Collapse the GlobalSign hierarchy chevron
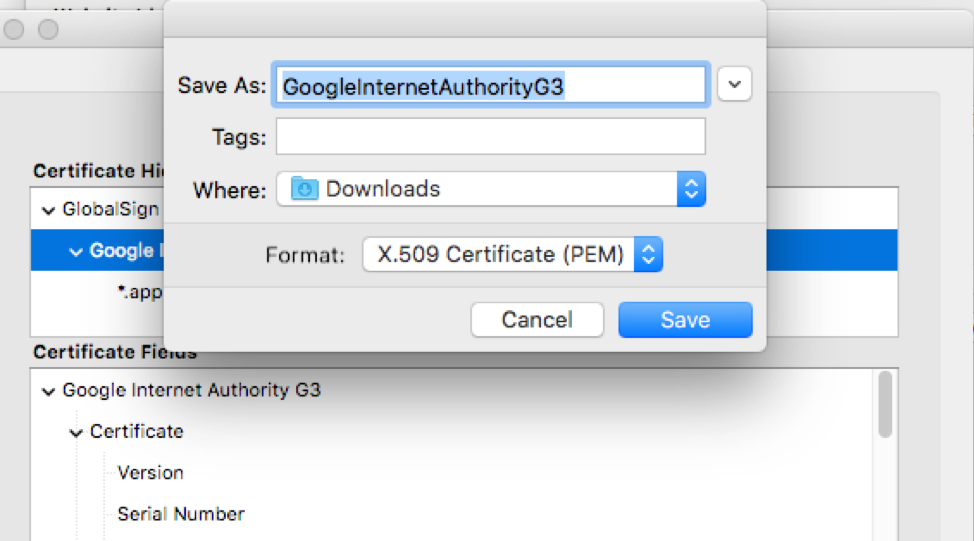Image resolution: width=974 pixels, height=541 pixels. [48, 210]
